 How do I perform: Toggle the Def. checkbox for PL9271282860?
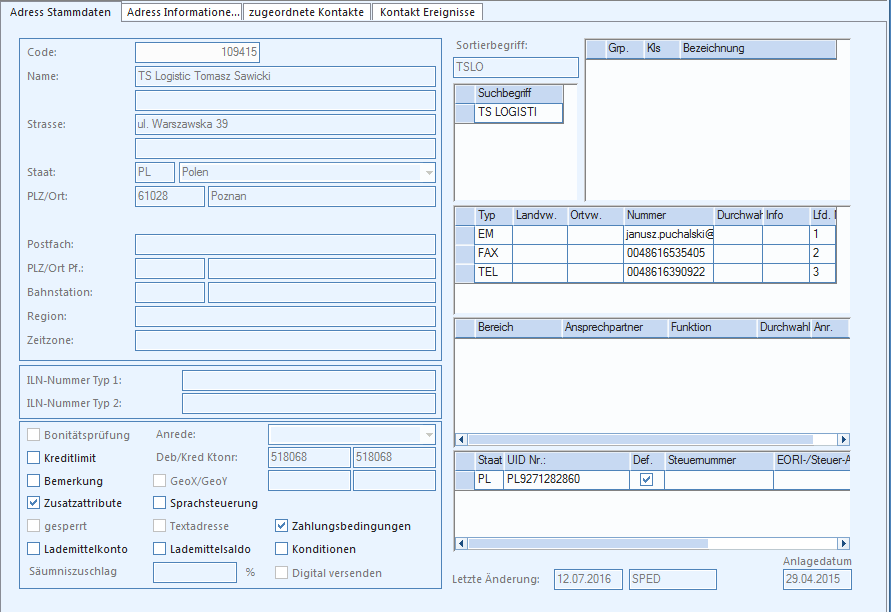coord(646,480)
